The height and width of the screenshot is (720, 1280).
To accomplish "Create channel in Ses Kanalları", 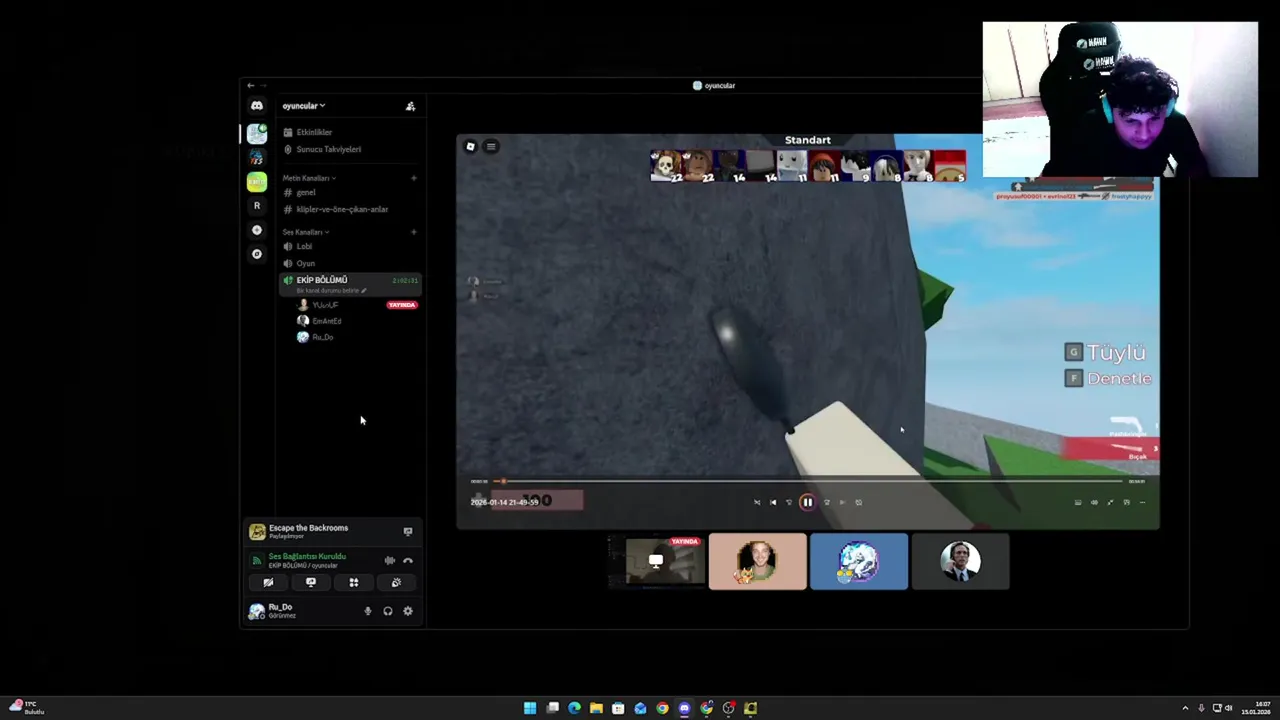I will click(414, 232).
